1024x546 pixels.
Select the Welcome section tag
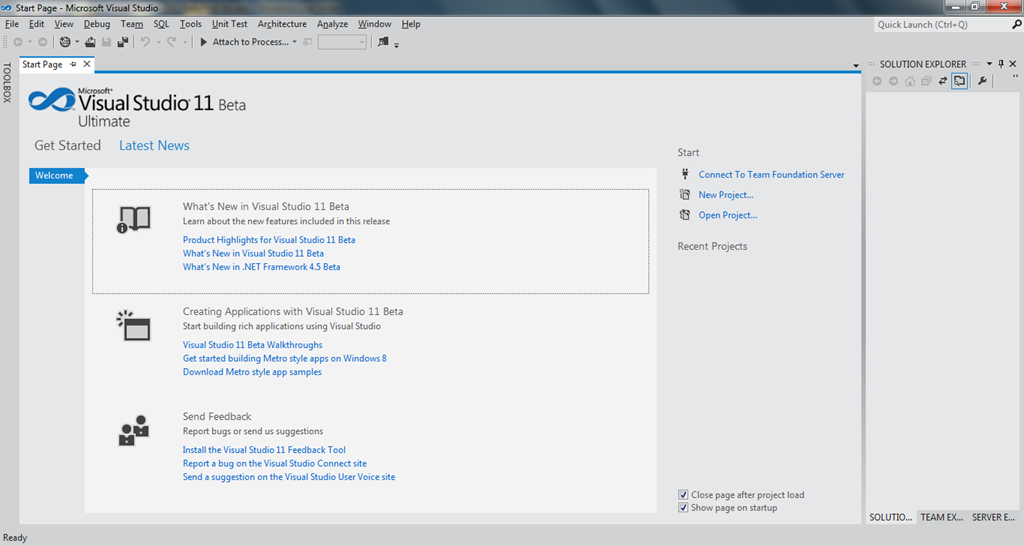(x=58, y=176)
